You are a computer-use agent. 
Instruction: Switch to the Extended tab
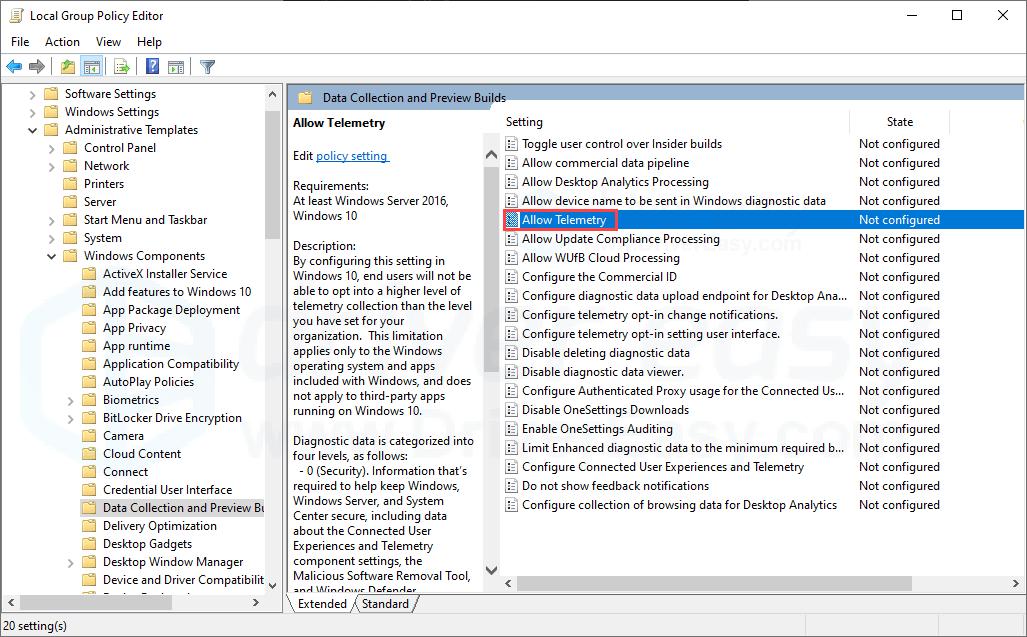coord(322,604)
